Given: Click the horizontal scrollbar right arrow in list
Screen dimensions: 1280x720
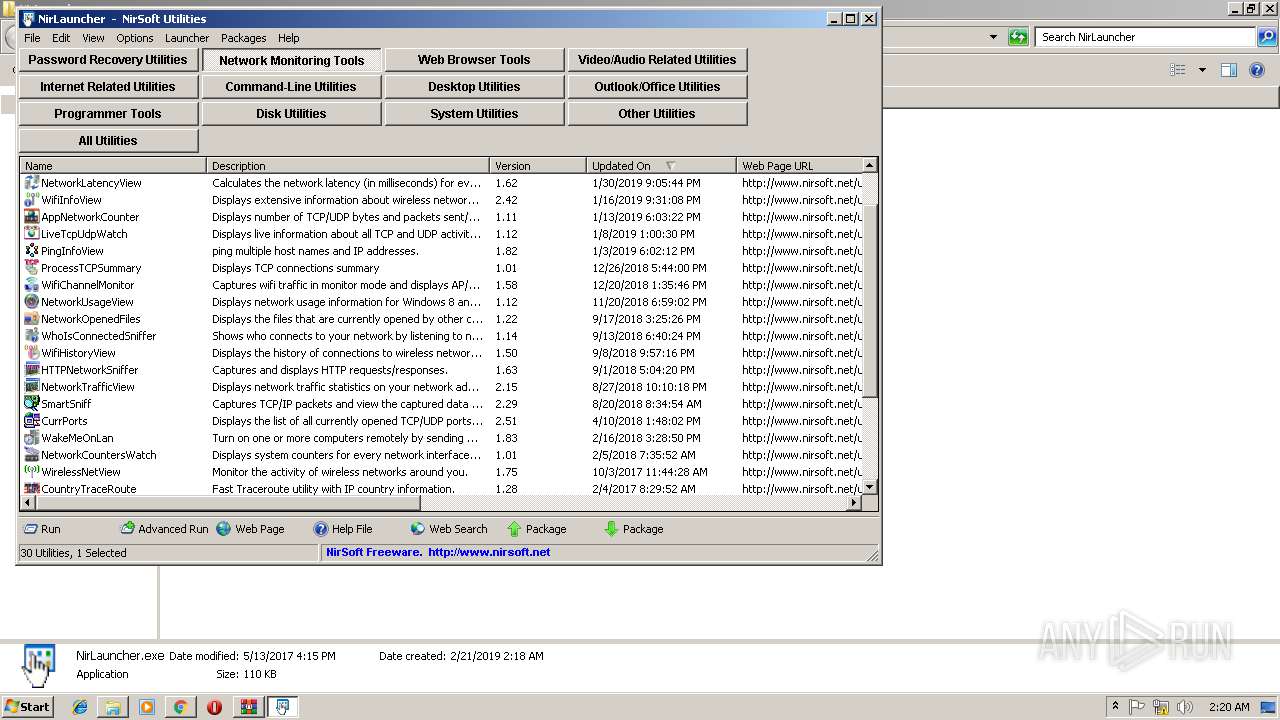Looking at the screenshot, I should pyautogui.click(x=854, y=502).
